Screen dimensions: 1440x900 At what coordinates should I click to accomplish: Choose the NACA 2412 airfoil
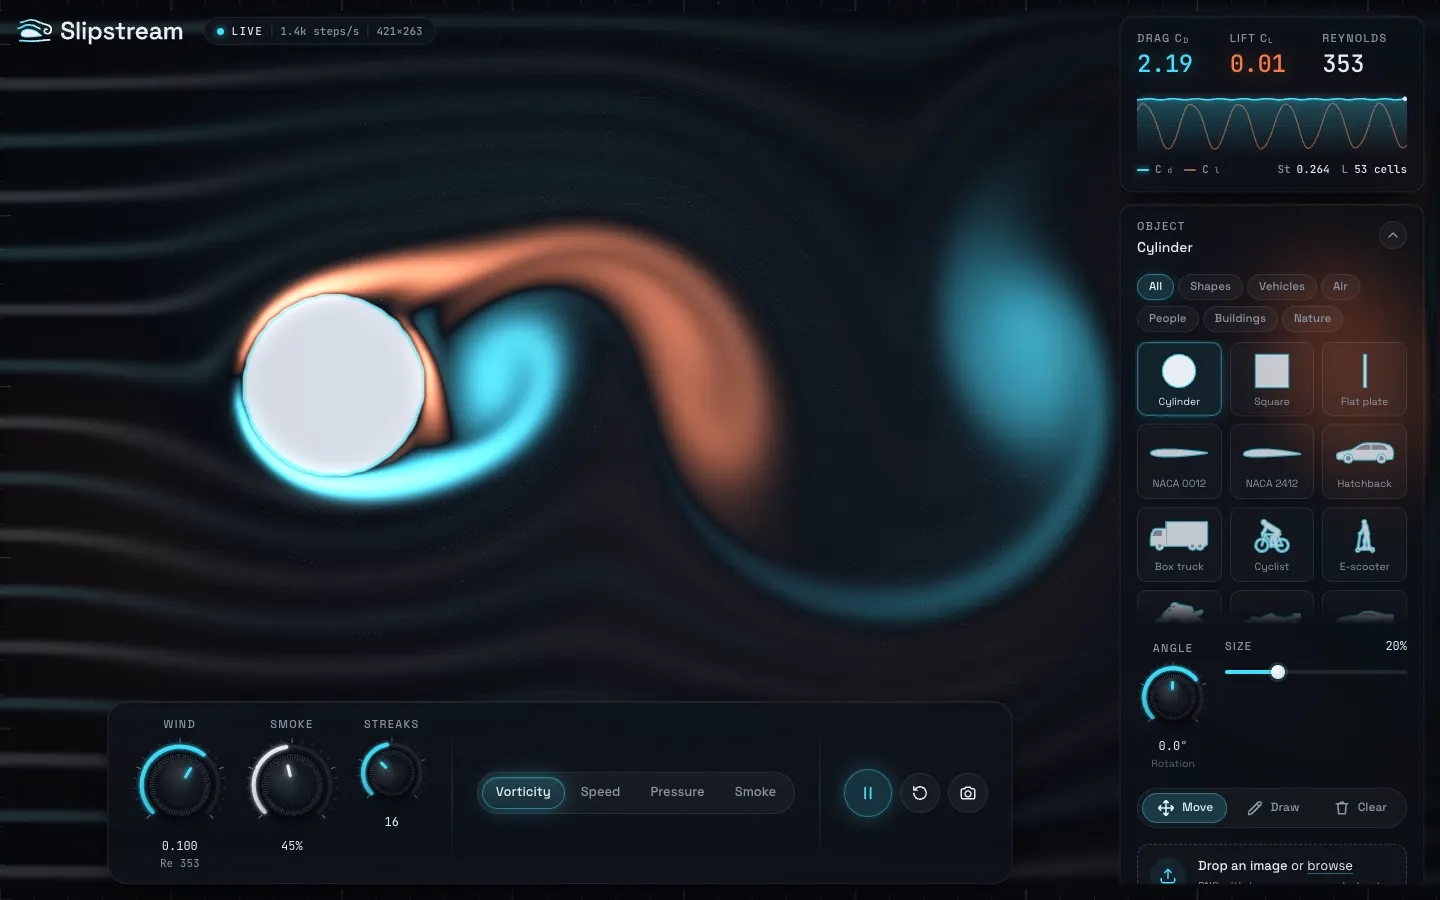tap(1272, 461)
